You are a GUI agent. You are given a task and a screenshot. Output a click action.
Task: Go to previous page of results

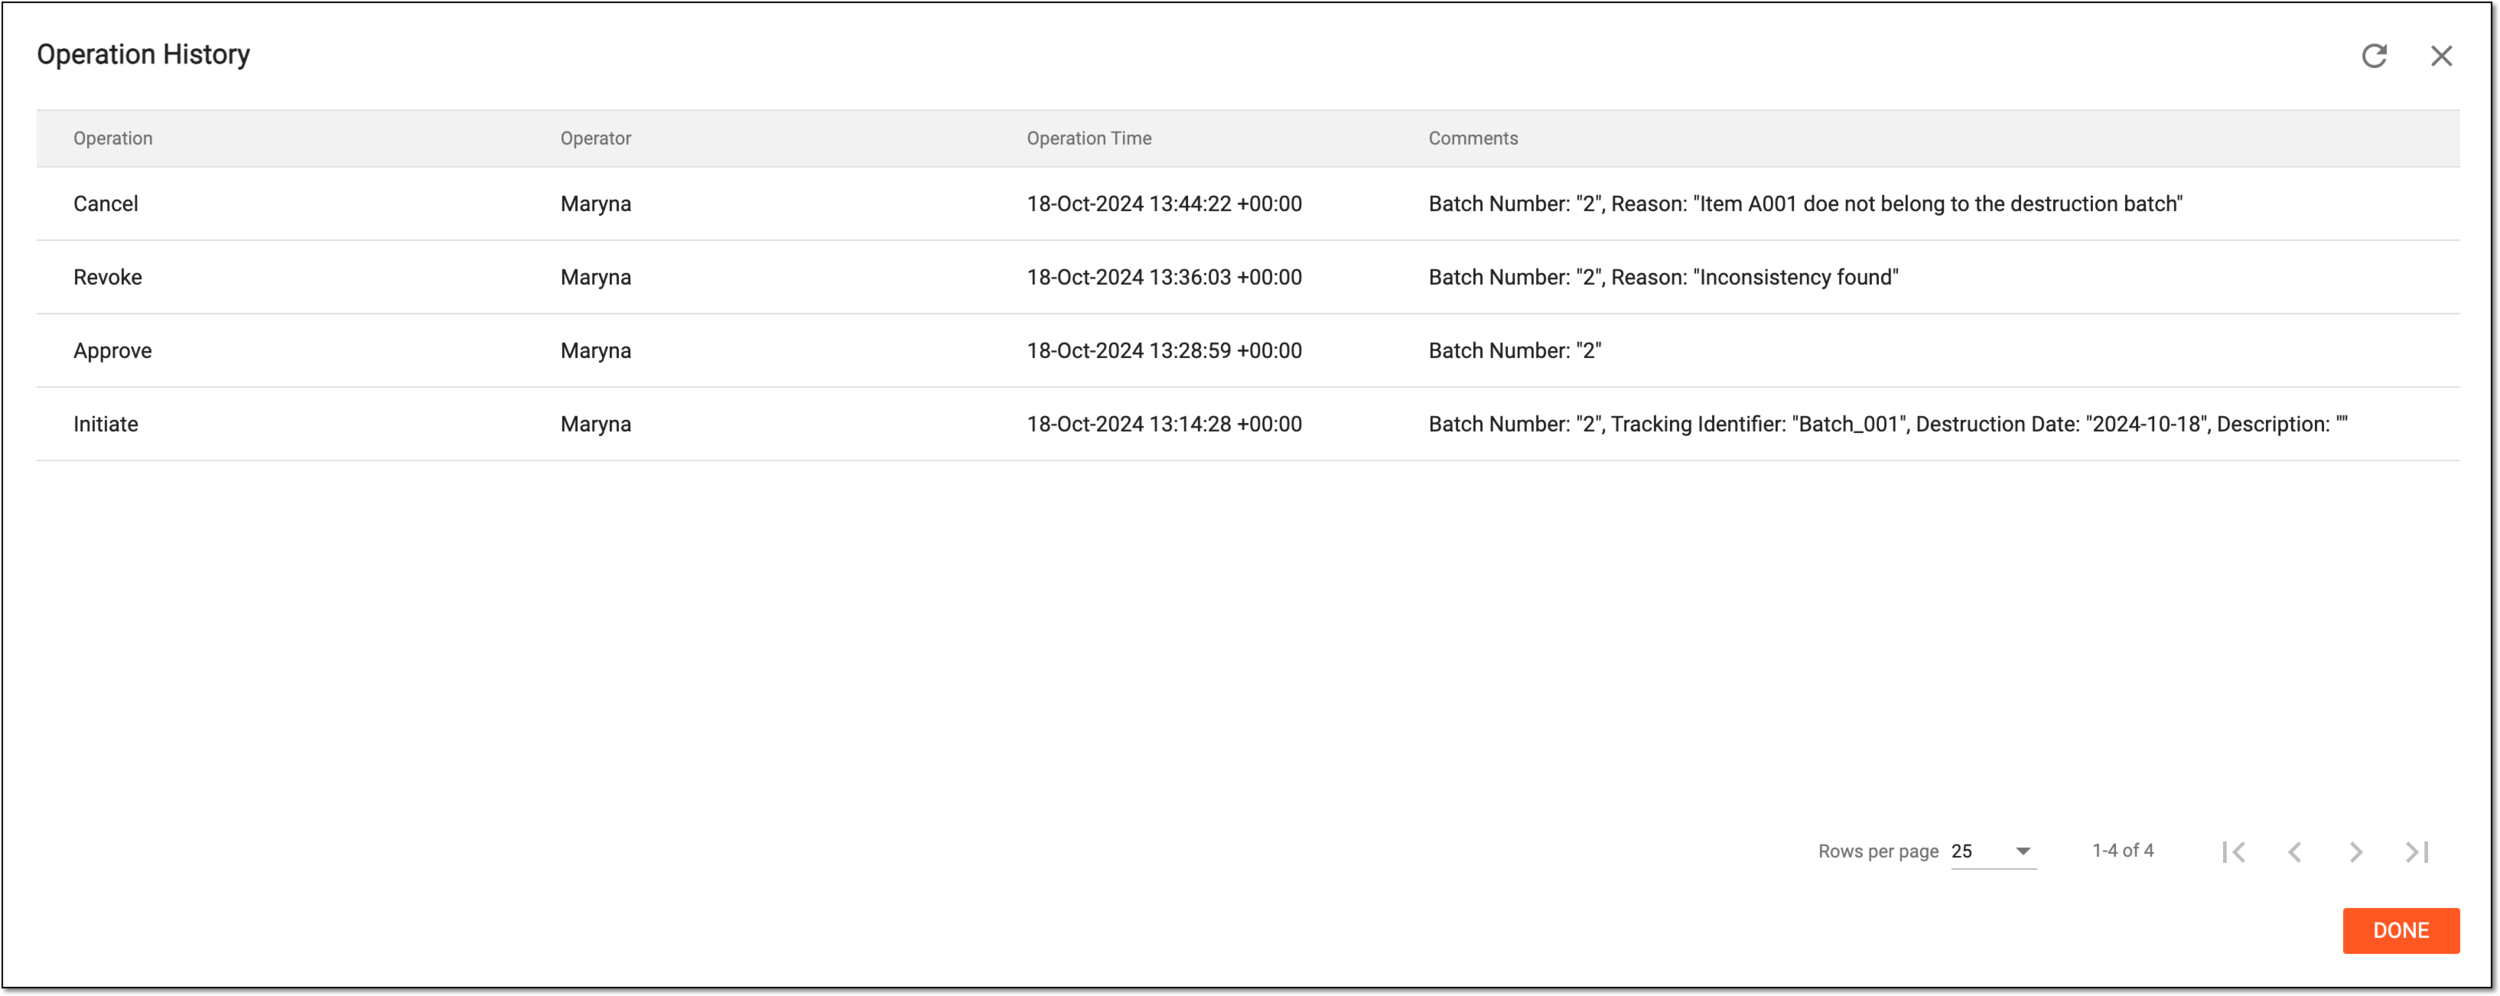[x=2295, y=852]
